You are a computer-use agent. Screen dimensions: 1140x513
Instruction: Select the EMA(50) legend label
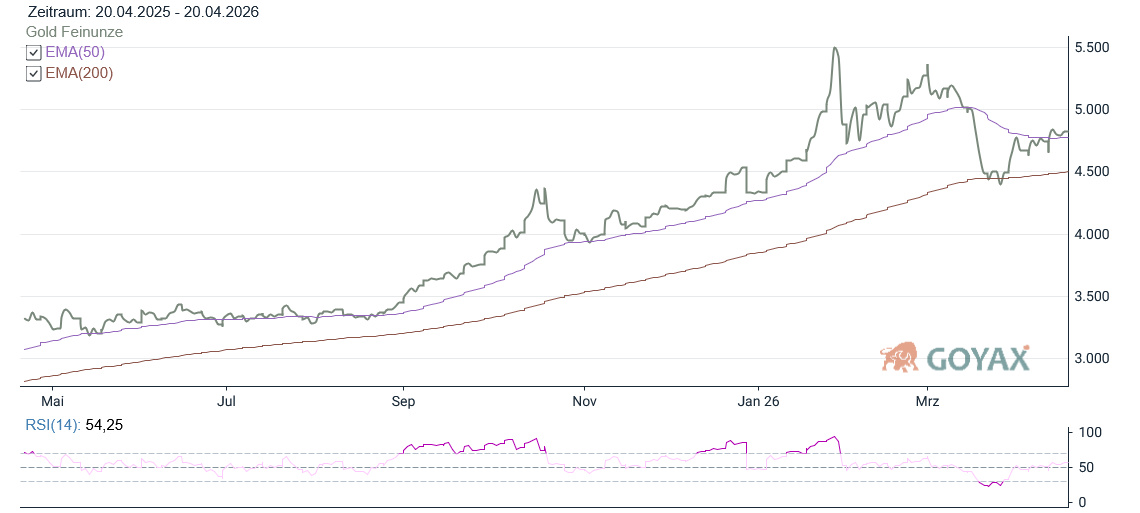[x=75, y=52]
